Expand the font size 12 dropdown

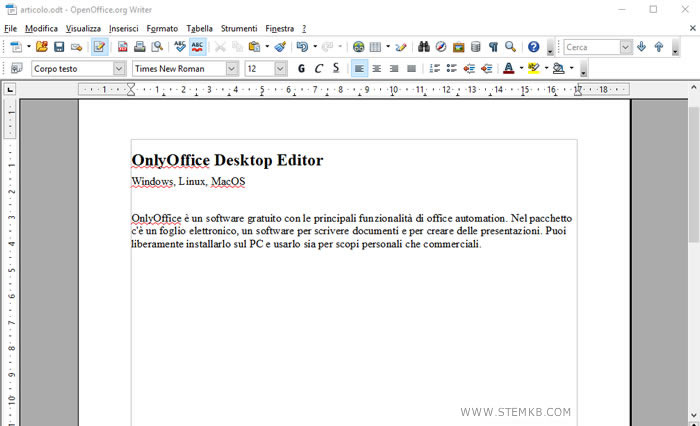[x=280, y=69]
